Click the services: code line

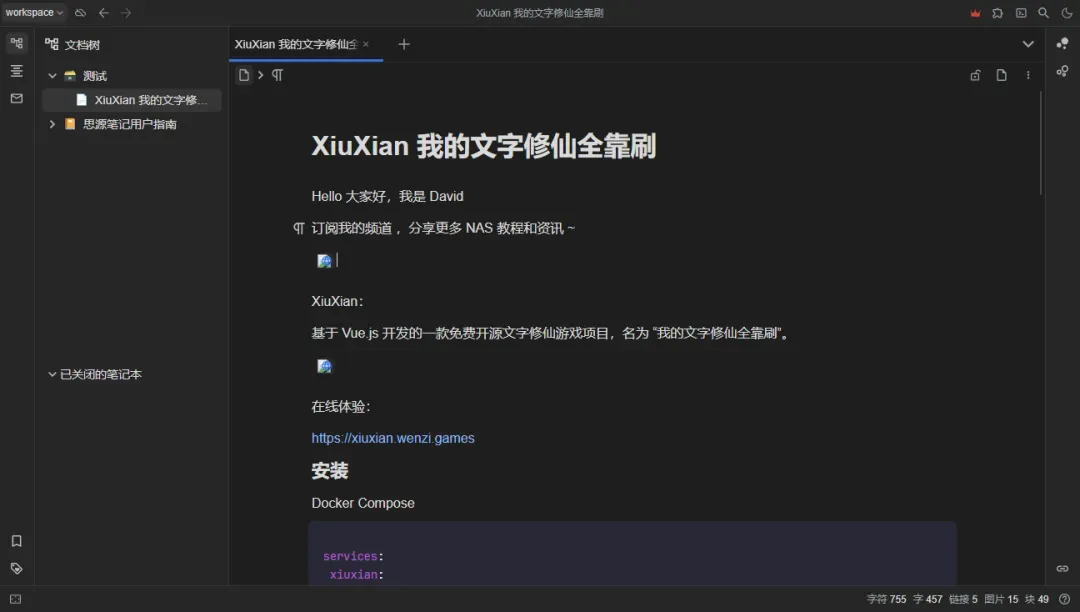coord(353,556)
